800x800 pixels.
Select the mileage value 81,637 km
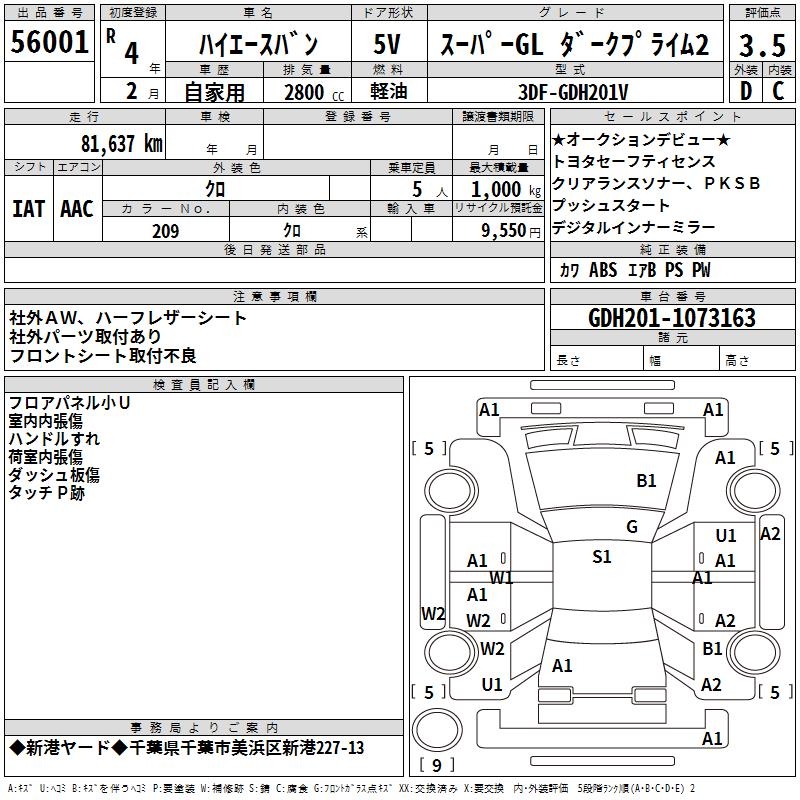[121, 143]
